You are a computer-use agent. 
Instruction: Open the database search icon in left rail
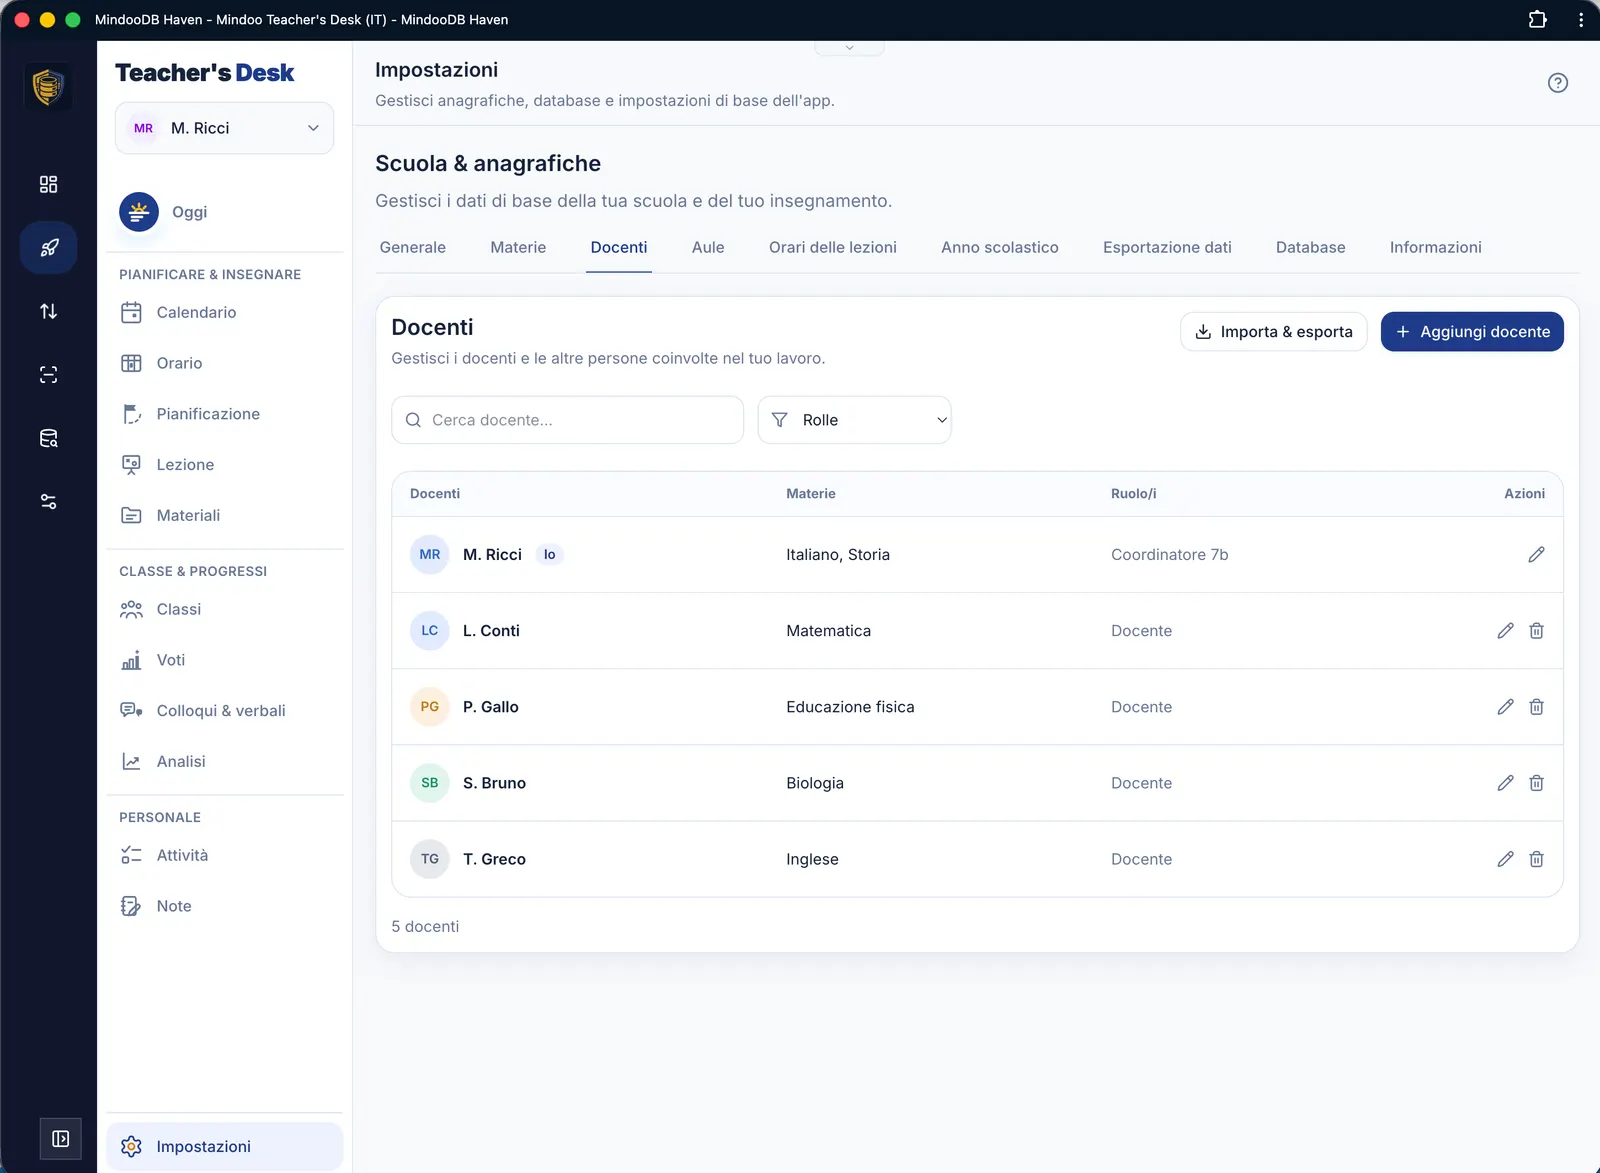pos(48,438)
